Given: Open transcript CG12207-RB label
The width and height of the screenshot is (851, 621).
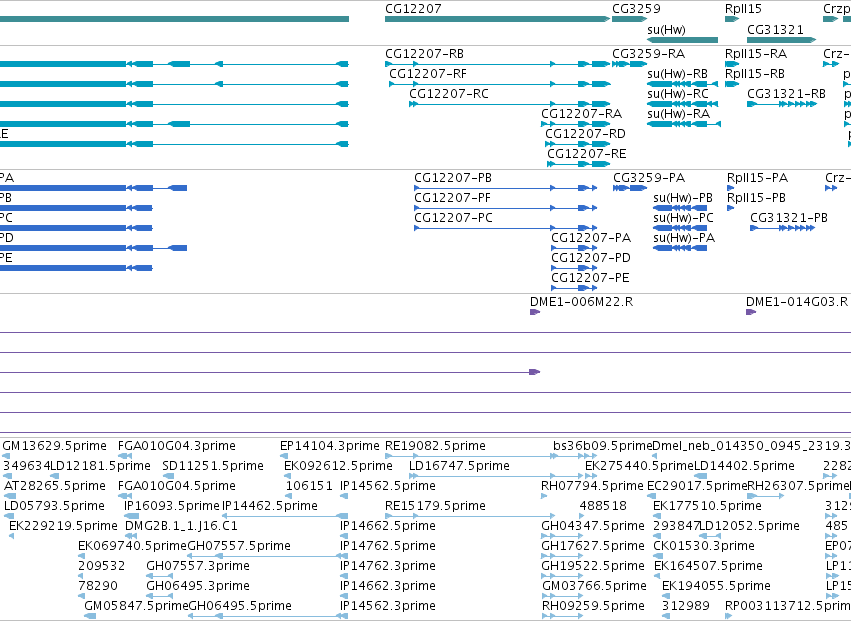Looking at the screenshot, I should (424, 54).
